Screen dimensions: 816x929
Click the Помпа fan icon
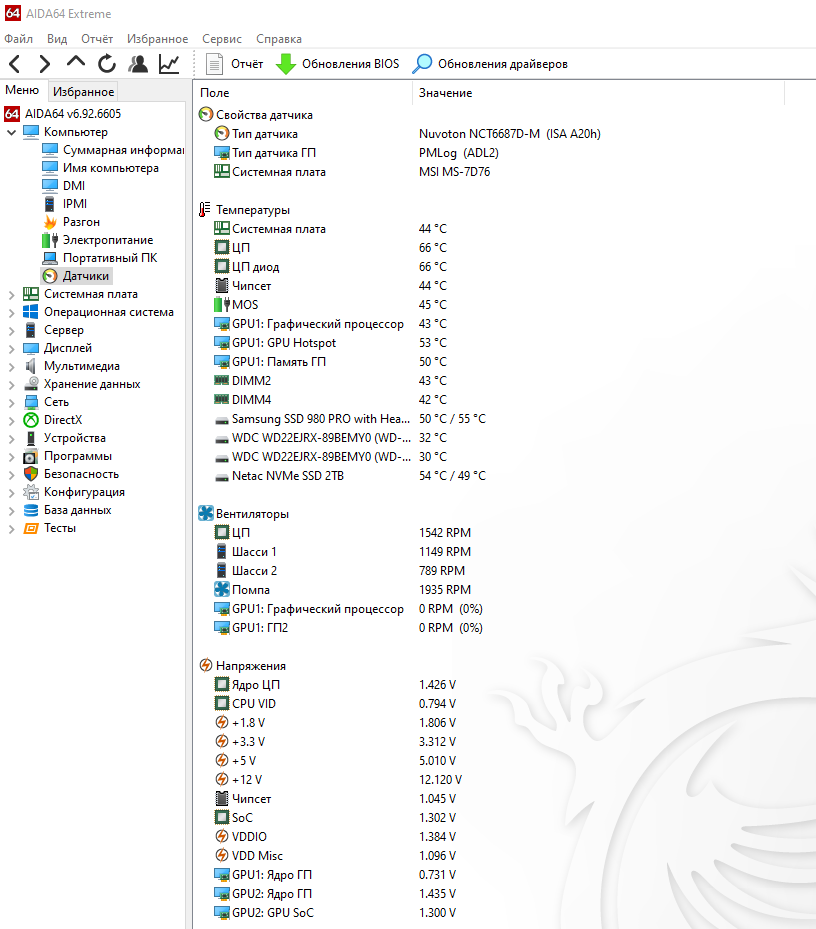click(222, 590)
